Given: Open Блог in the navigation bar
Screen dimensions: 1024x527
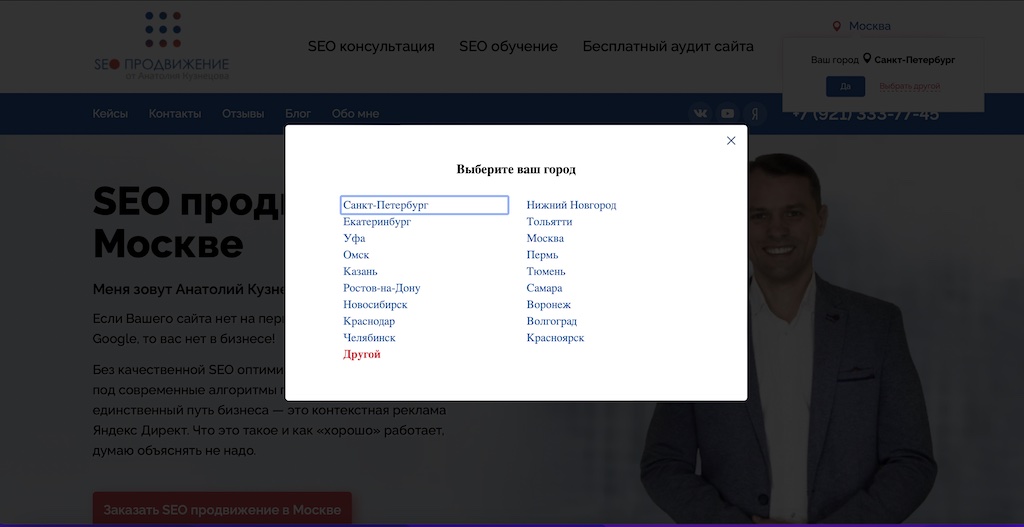Looking at the screenshot, I should click(298, 114).
